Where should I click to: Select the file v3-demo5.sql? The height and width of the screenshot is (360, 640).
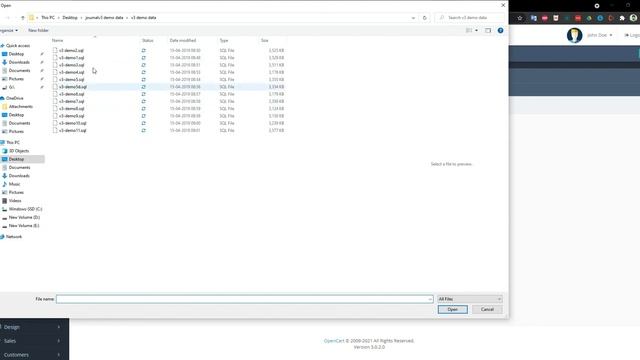tap(71, 80)
